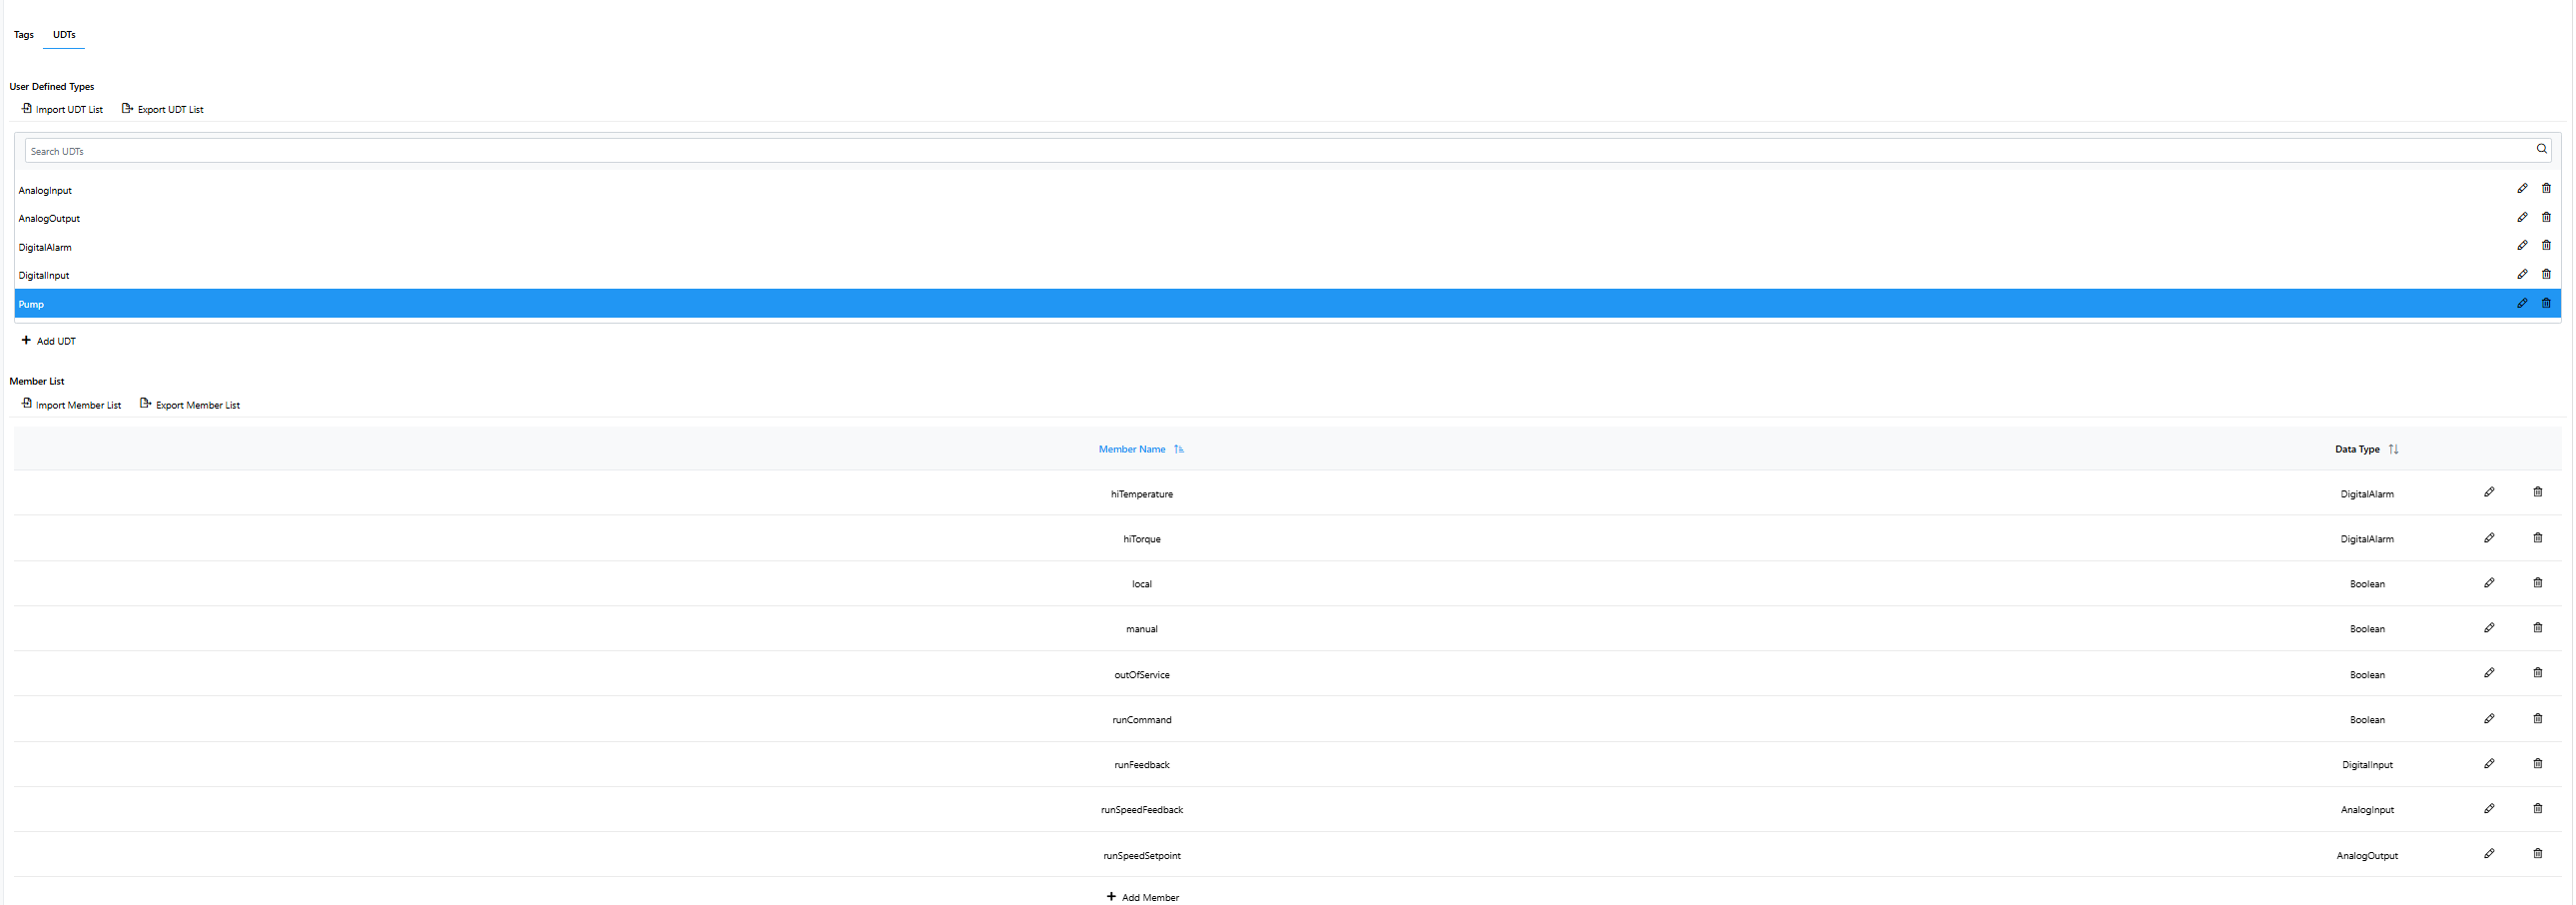Screen dimensions: 2576x905
Task: Edit the Pump UDT pencil icon
Action: (2522, 303)
